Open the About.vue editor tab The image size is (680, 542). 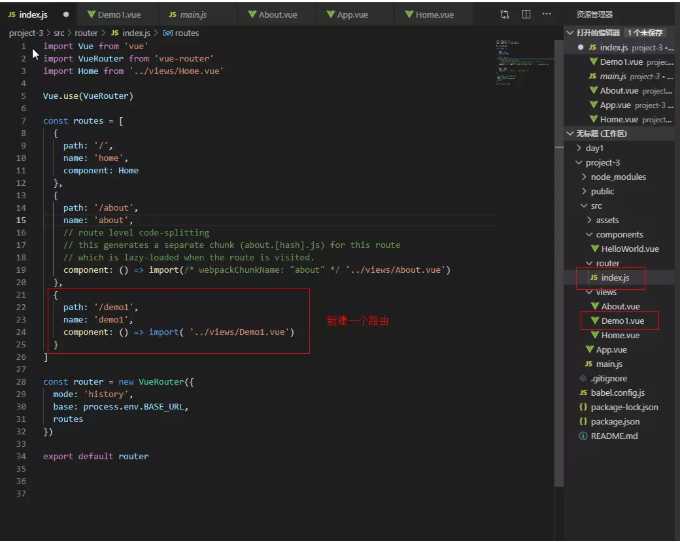(x=273, y=15)
